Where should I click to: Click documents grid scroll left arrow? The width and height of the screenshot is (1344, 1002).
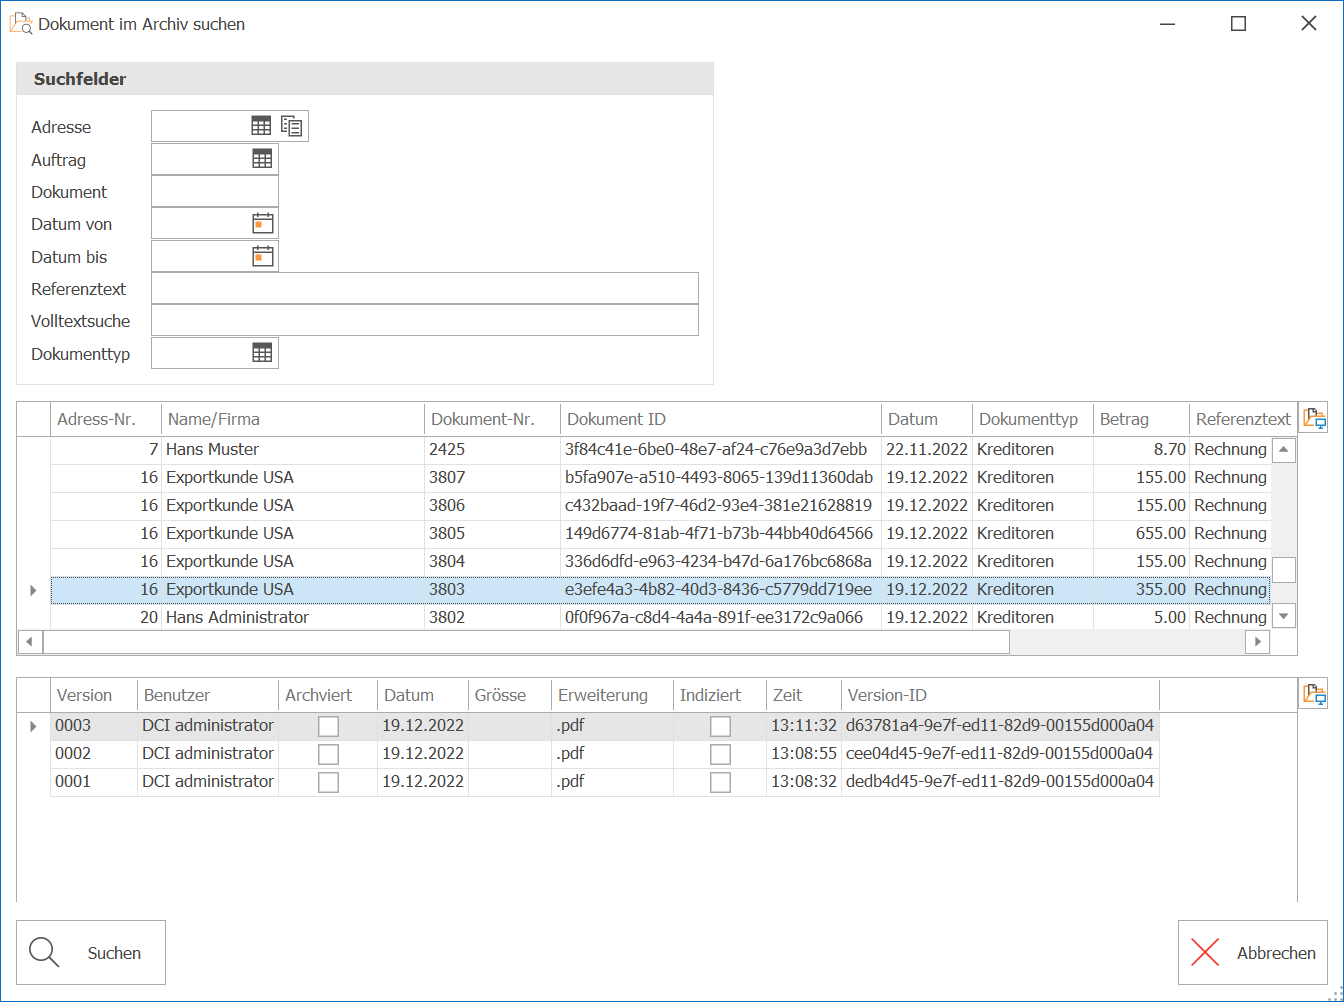[x=30, y=642]
